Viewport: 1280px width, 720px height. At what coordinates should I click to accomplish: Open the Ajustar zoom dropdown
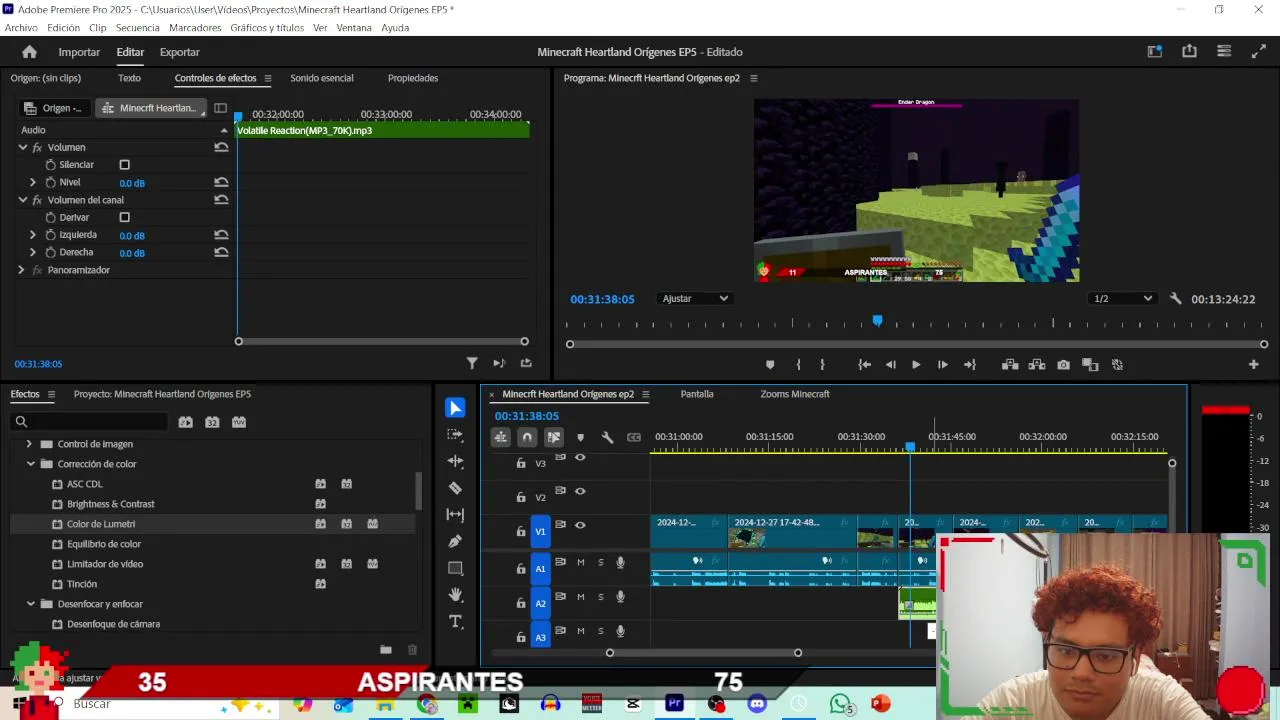[695, 298]
